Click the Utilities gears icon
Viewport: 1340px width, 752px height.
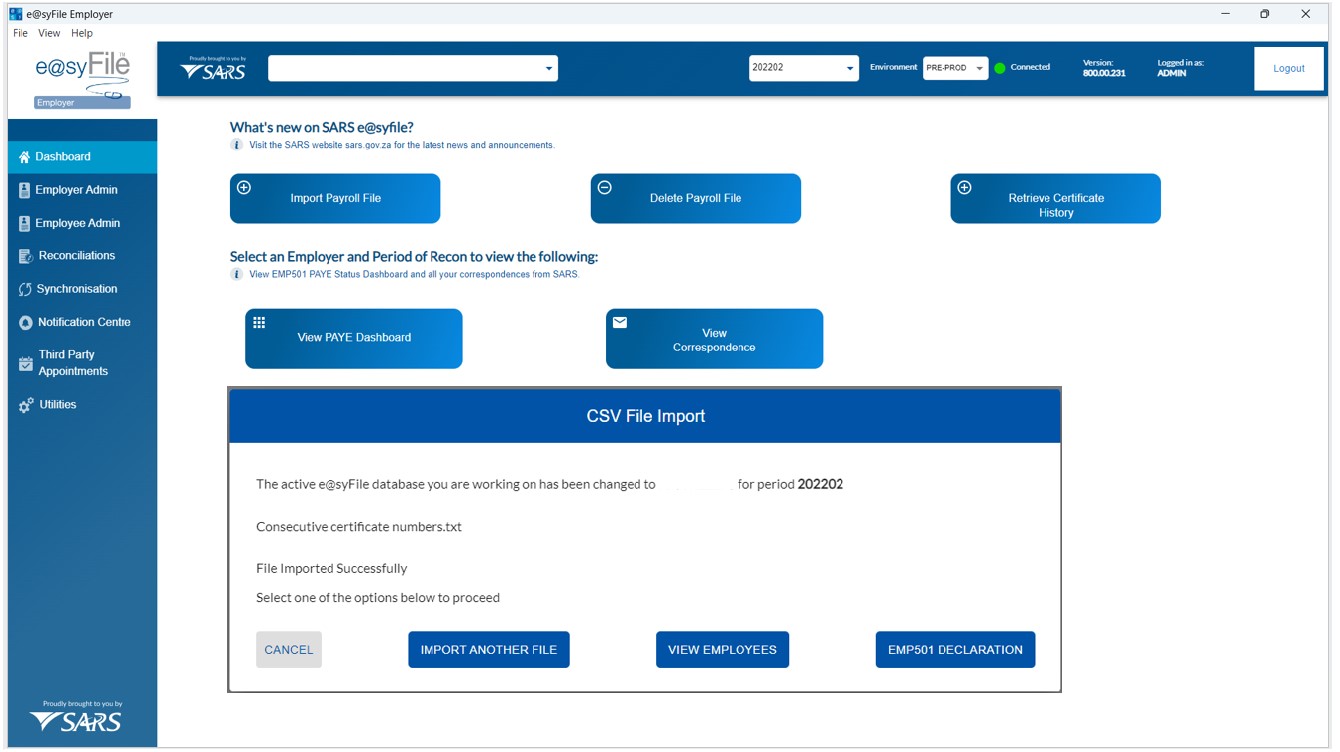coord(26,406)
